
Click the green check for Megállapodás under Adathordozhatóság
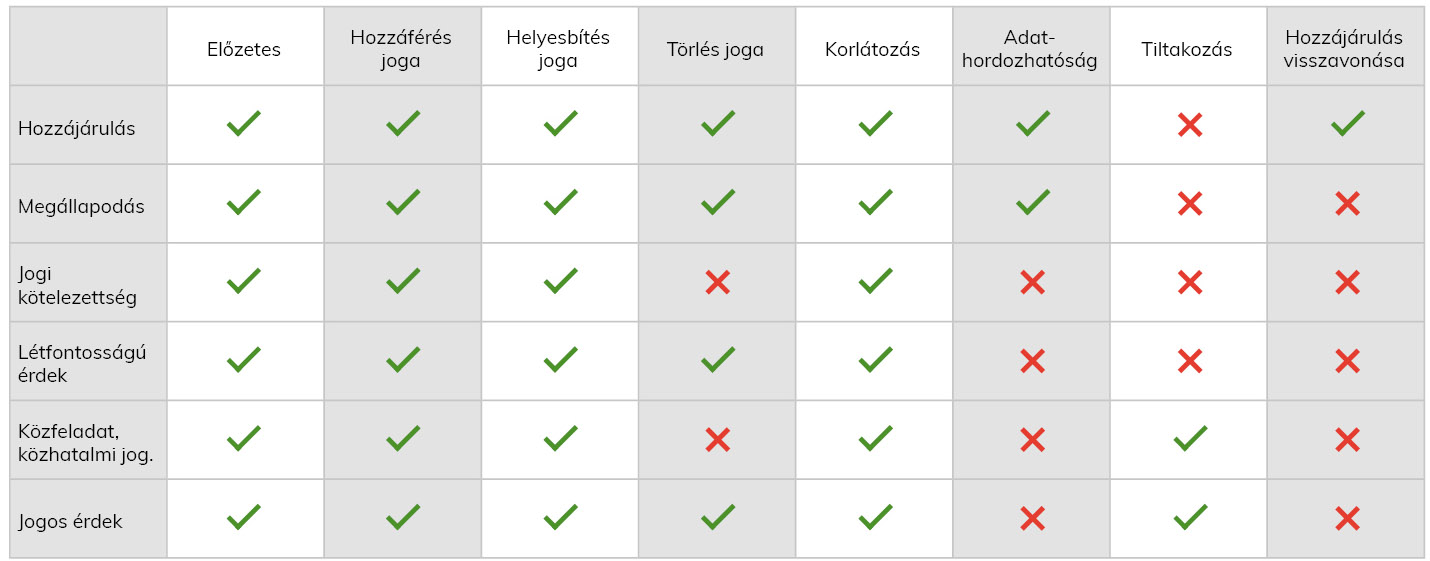(1032, 204)
